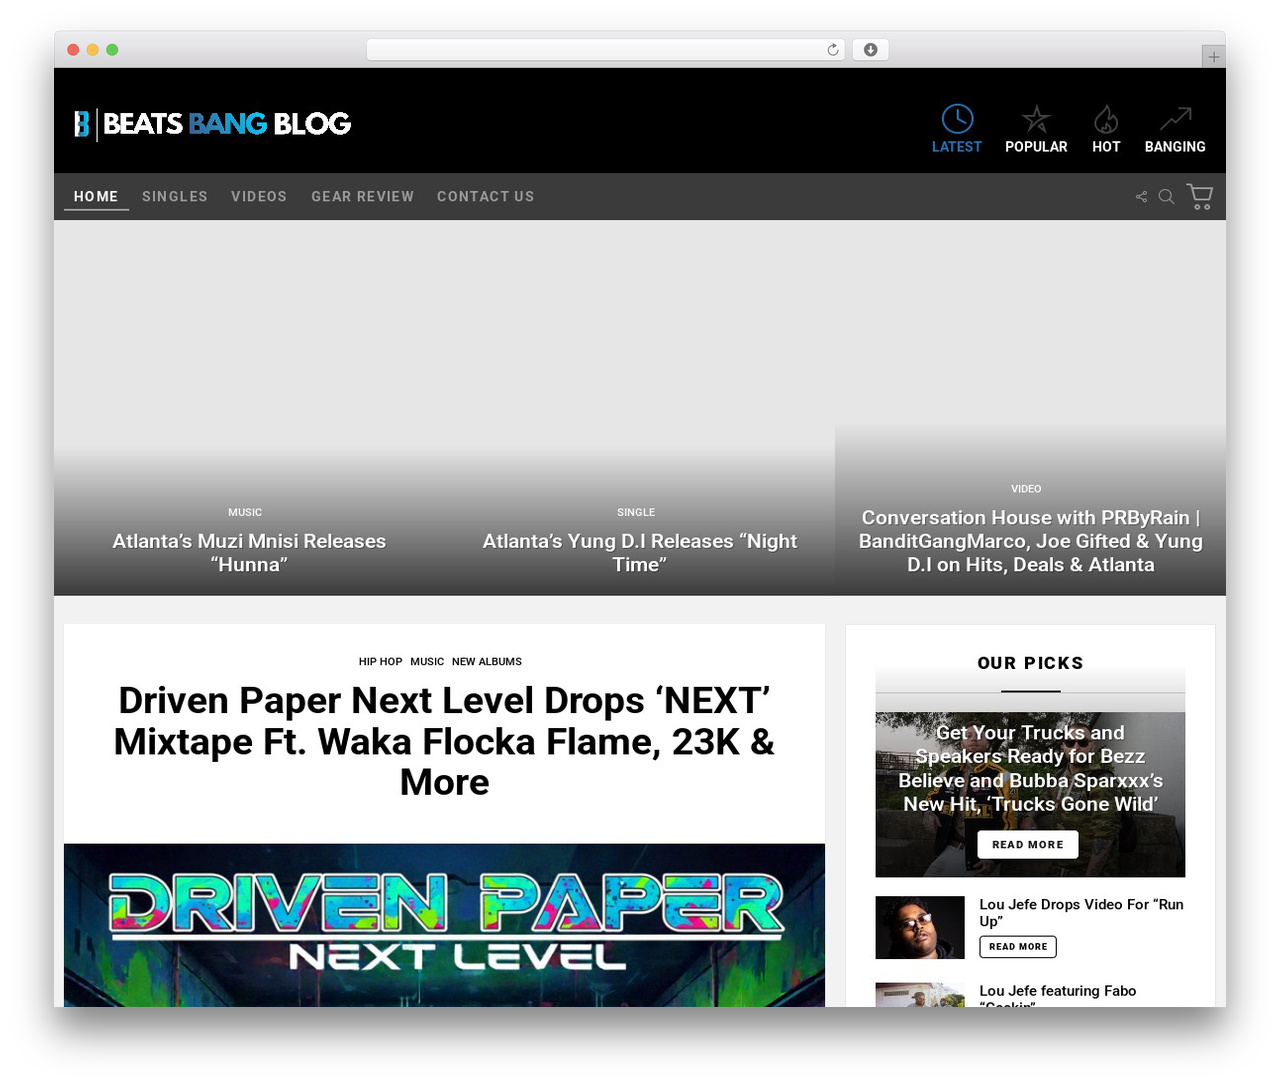
Task: Open the Videos menu item
Action: [259, 197]
